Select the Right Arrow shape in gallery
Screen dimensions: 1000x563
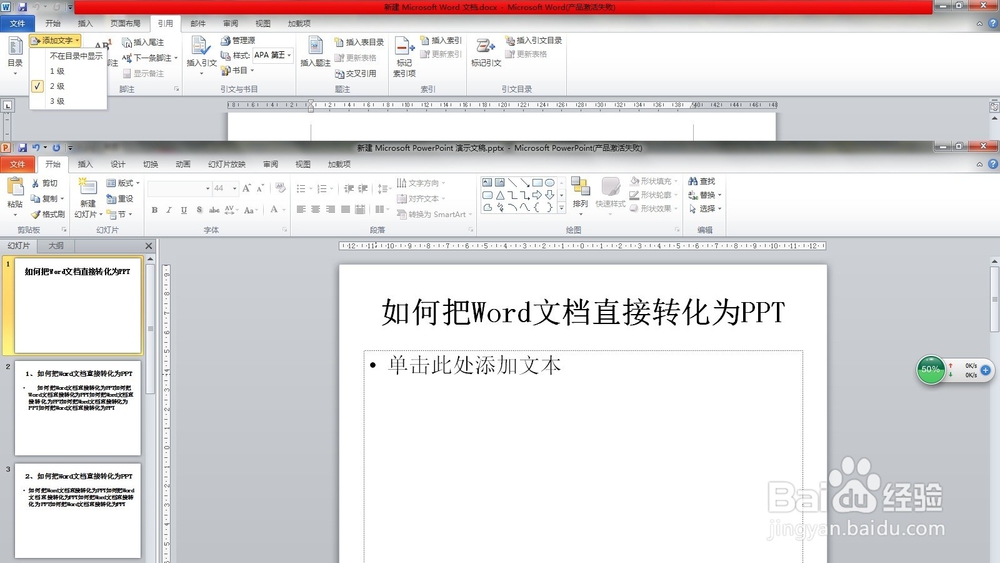point(537,195)
